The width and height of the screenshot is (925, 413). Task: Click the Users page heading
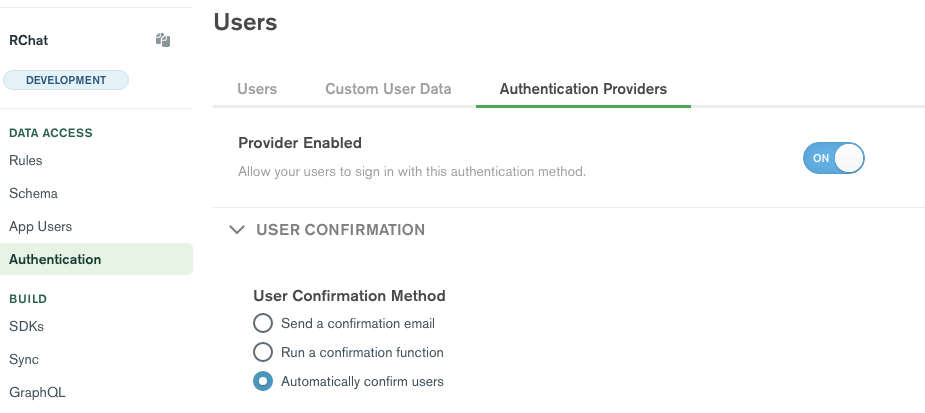(x=245, y=21)
